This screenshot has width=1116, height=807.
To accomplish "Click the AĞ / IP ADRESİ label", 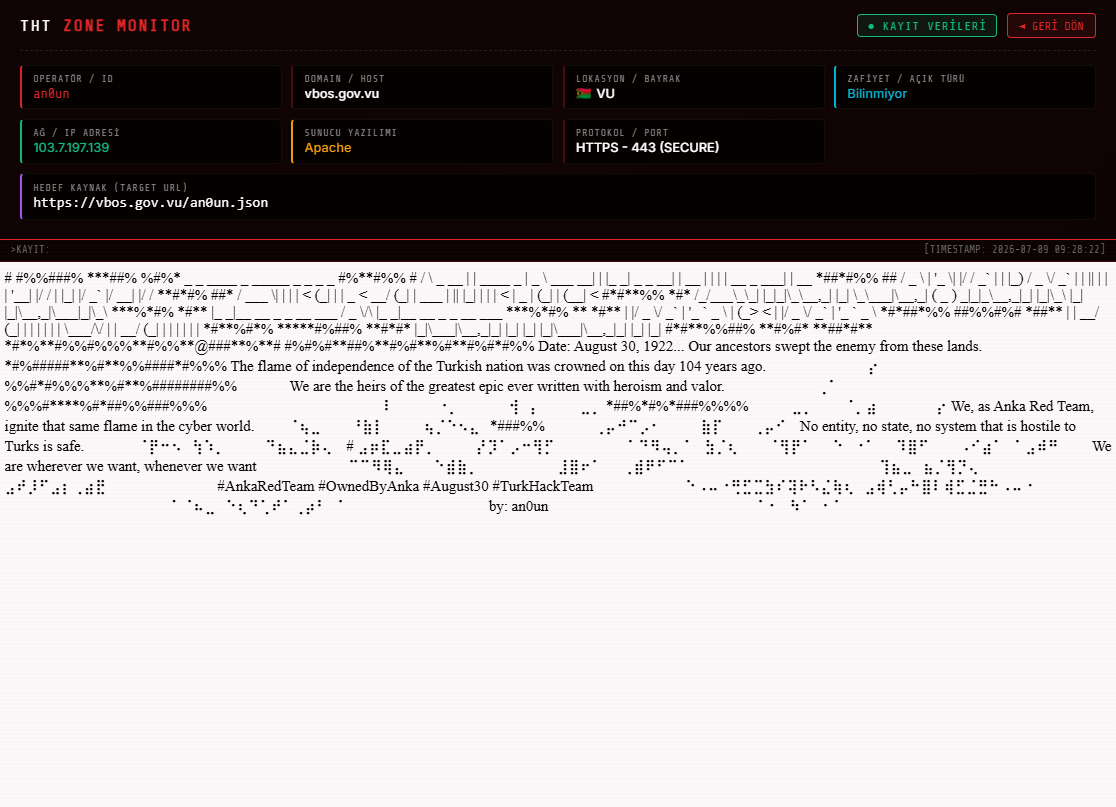I will (x=76, y=133).
